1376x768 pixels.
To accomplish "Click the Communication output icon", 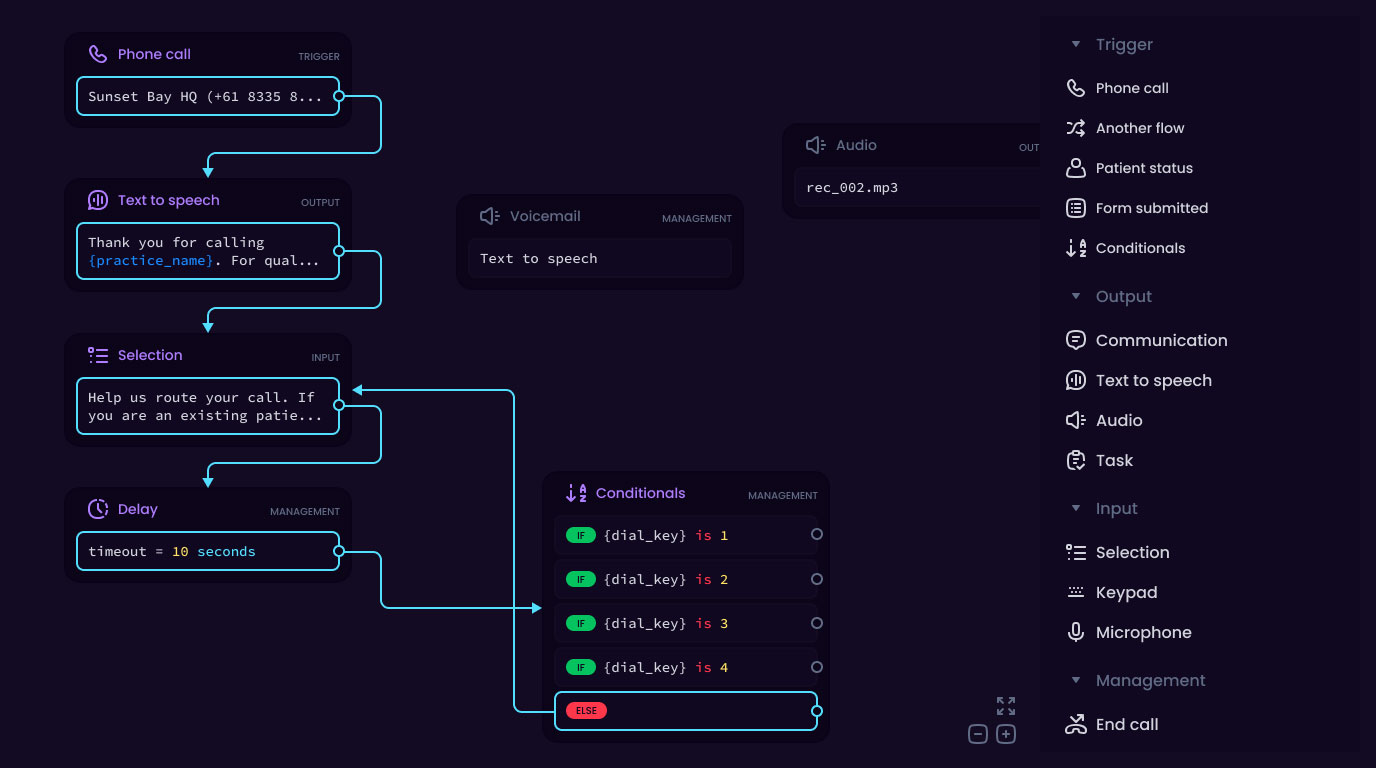I will pos(1075,340).
